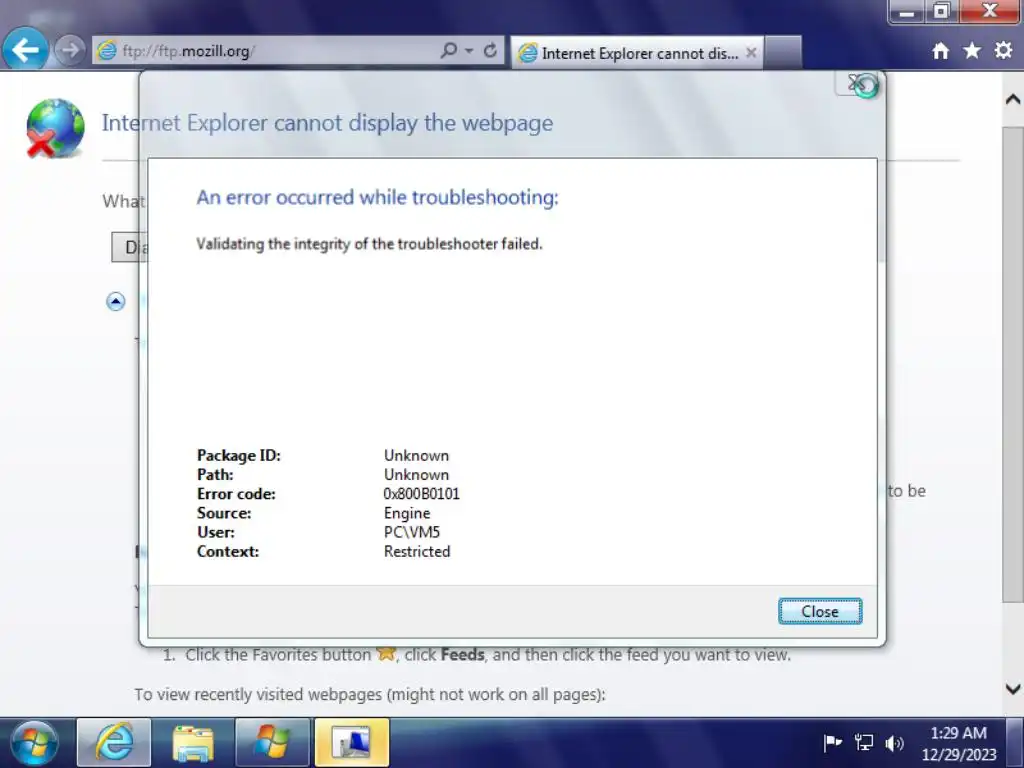Viewport: 1024px width, 768px height.
Task: Click the browser Forward arrow button
Action: tap(69, 50)
